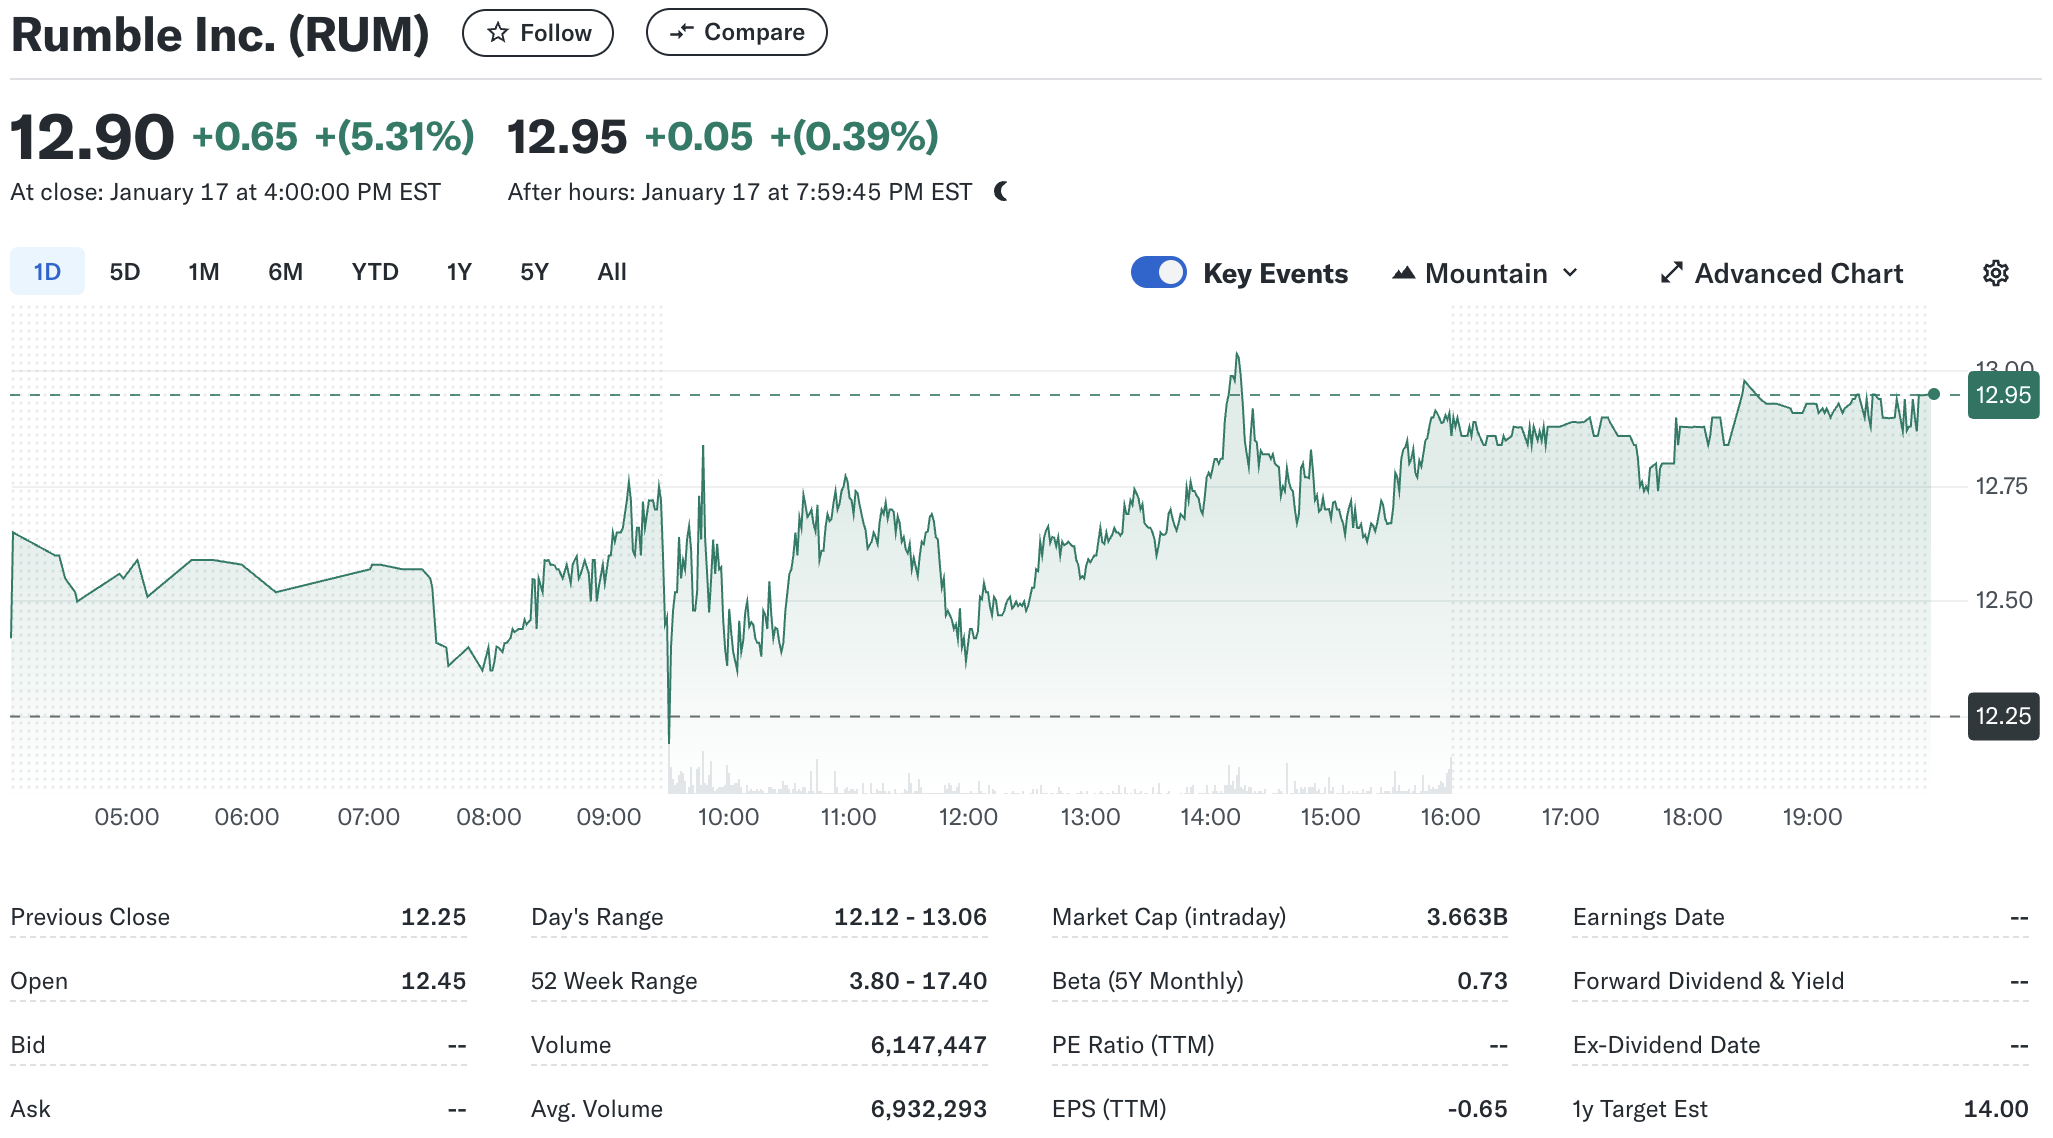Image resolution: width=2053 pixels, height=1138 pixels.
Task: Select the 6M range tab
Action: click(x=285, y=272)
